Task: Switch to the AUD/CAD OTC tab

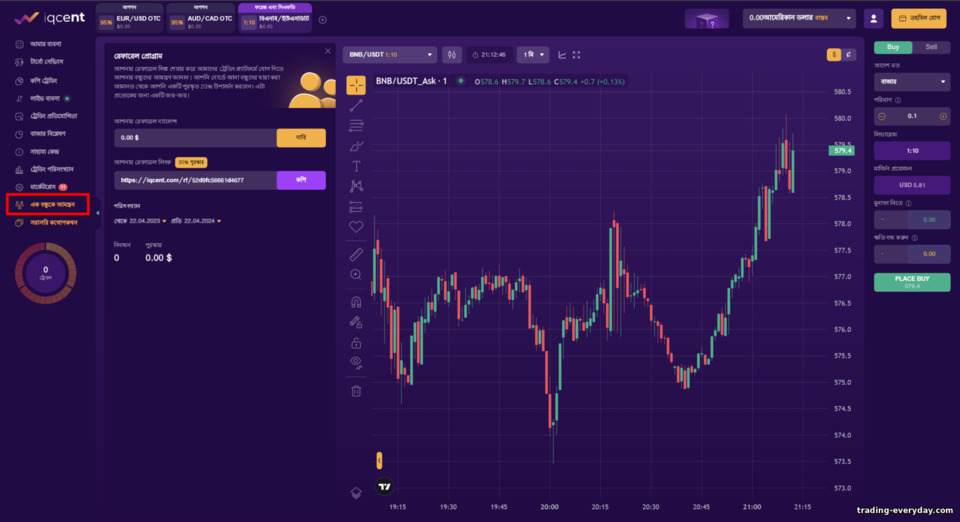Action: click(x=201, y=22)
